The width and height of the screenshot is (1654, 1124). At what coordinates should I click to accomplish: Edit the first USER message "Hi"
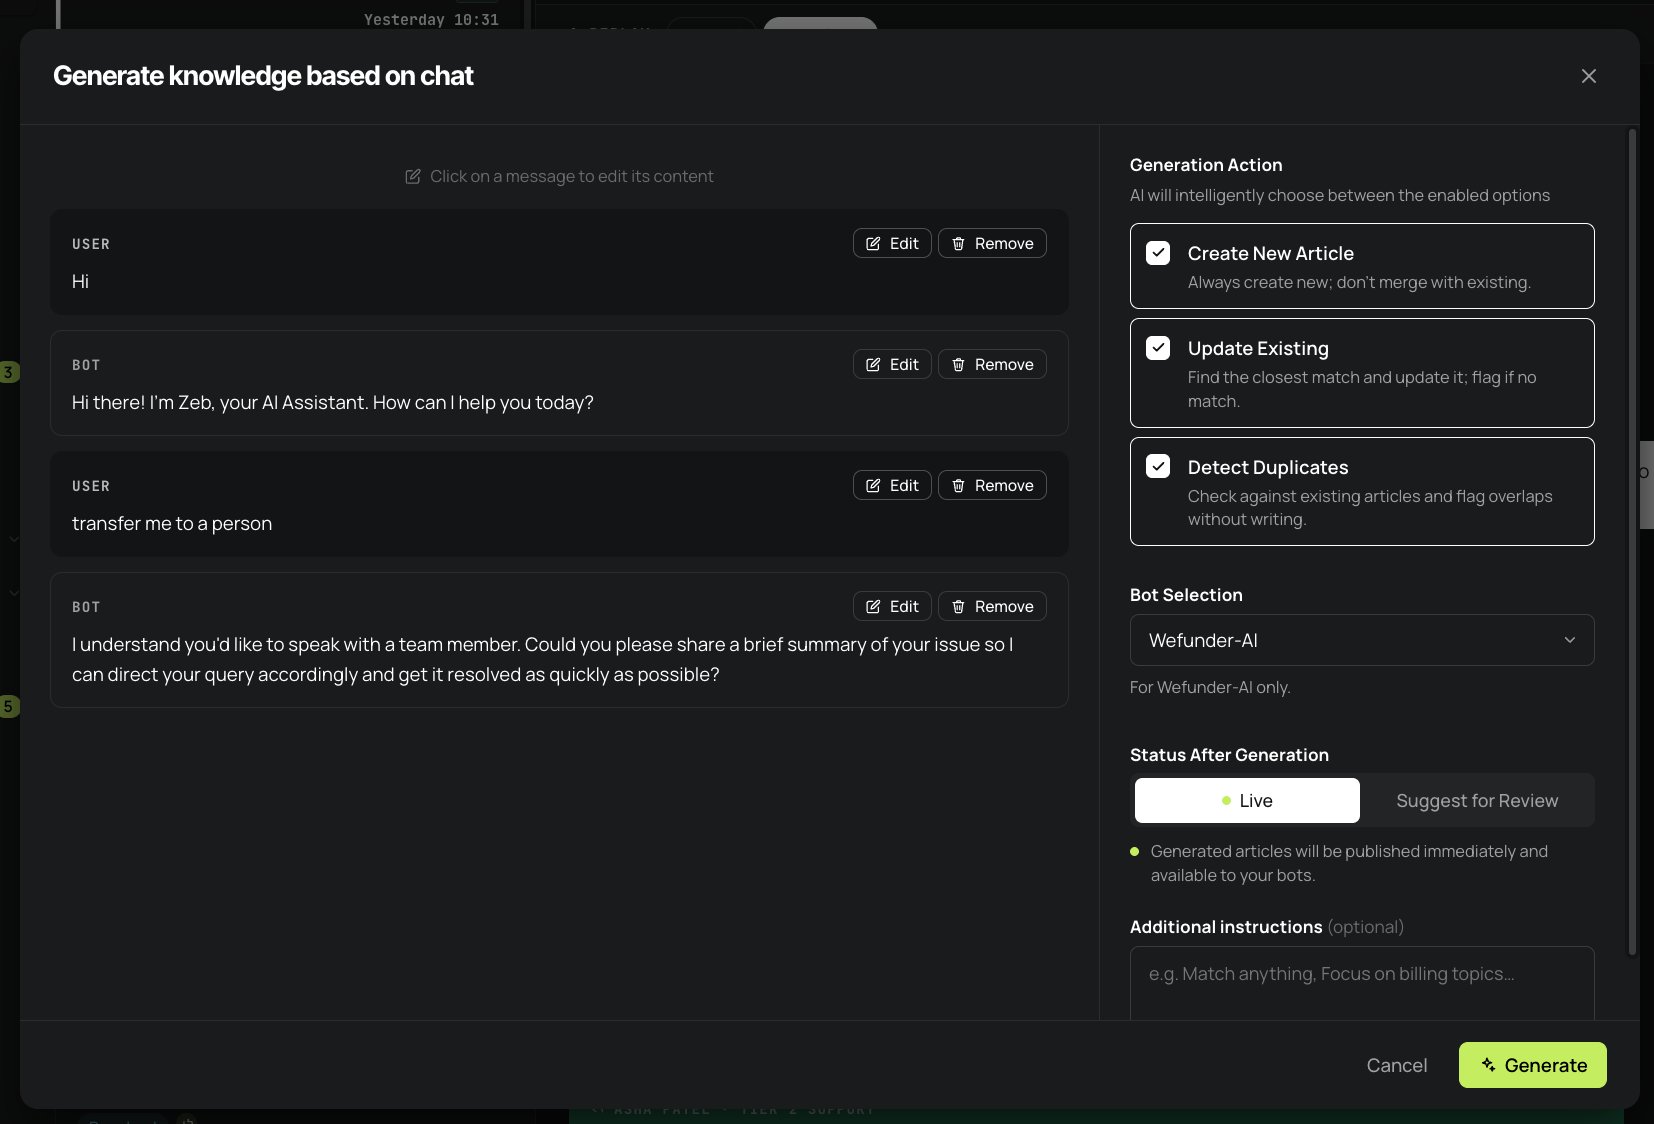[x=892, y=243]
